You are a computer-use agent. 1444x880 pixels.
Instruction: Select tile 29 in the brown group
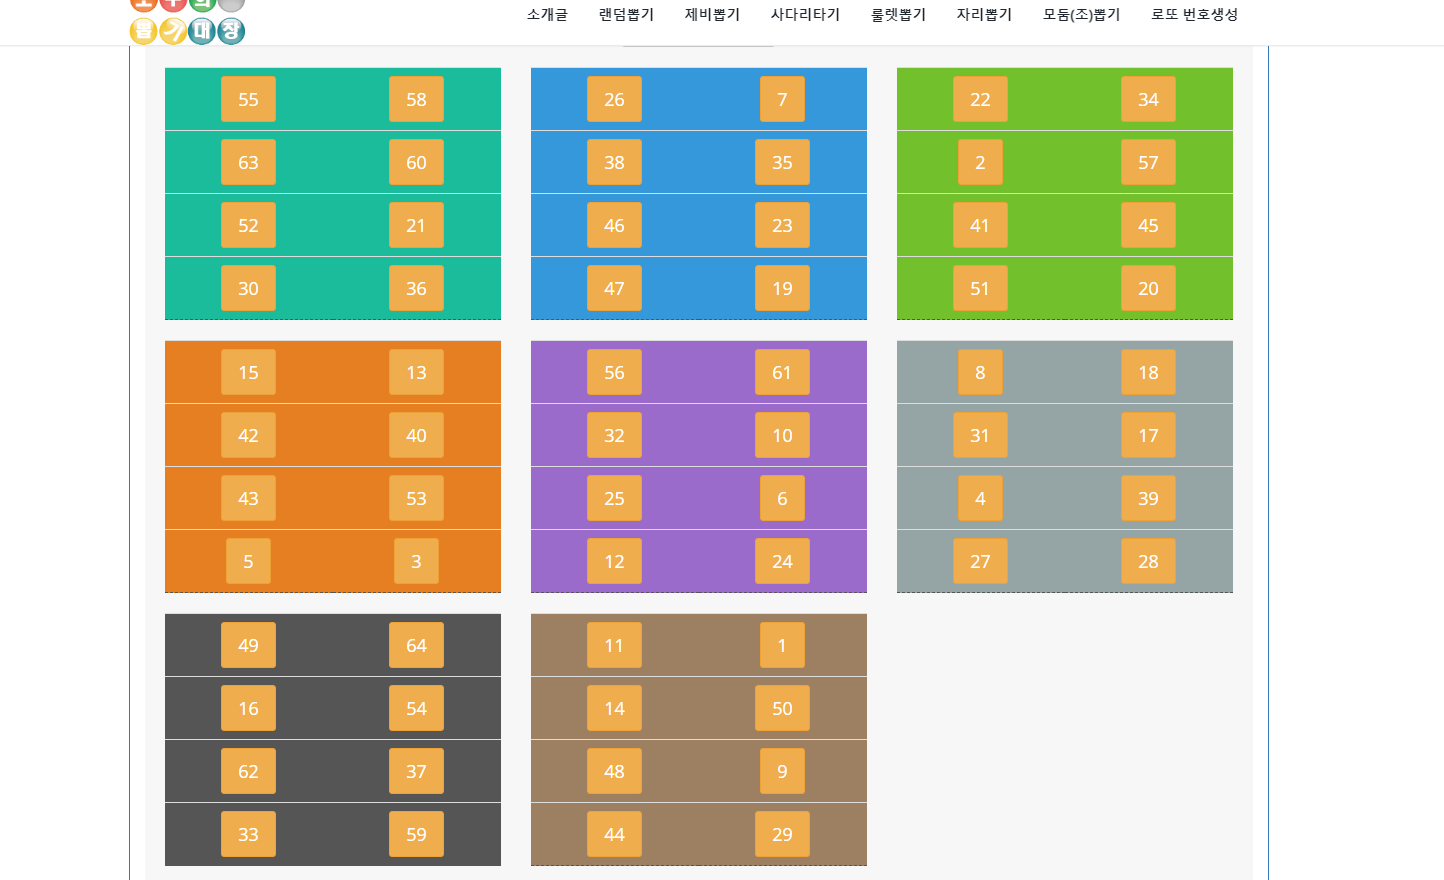pyautogui.click(x=782, y=835)
